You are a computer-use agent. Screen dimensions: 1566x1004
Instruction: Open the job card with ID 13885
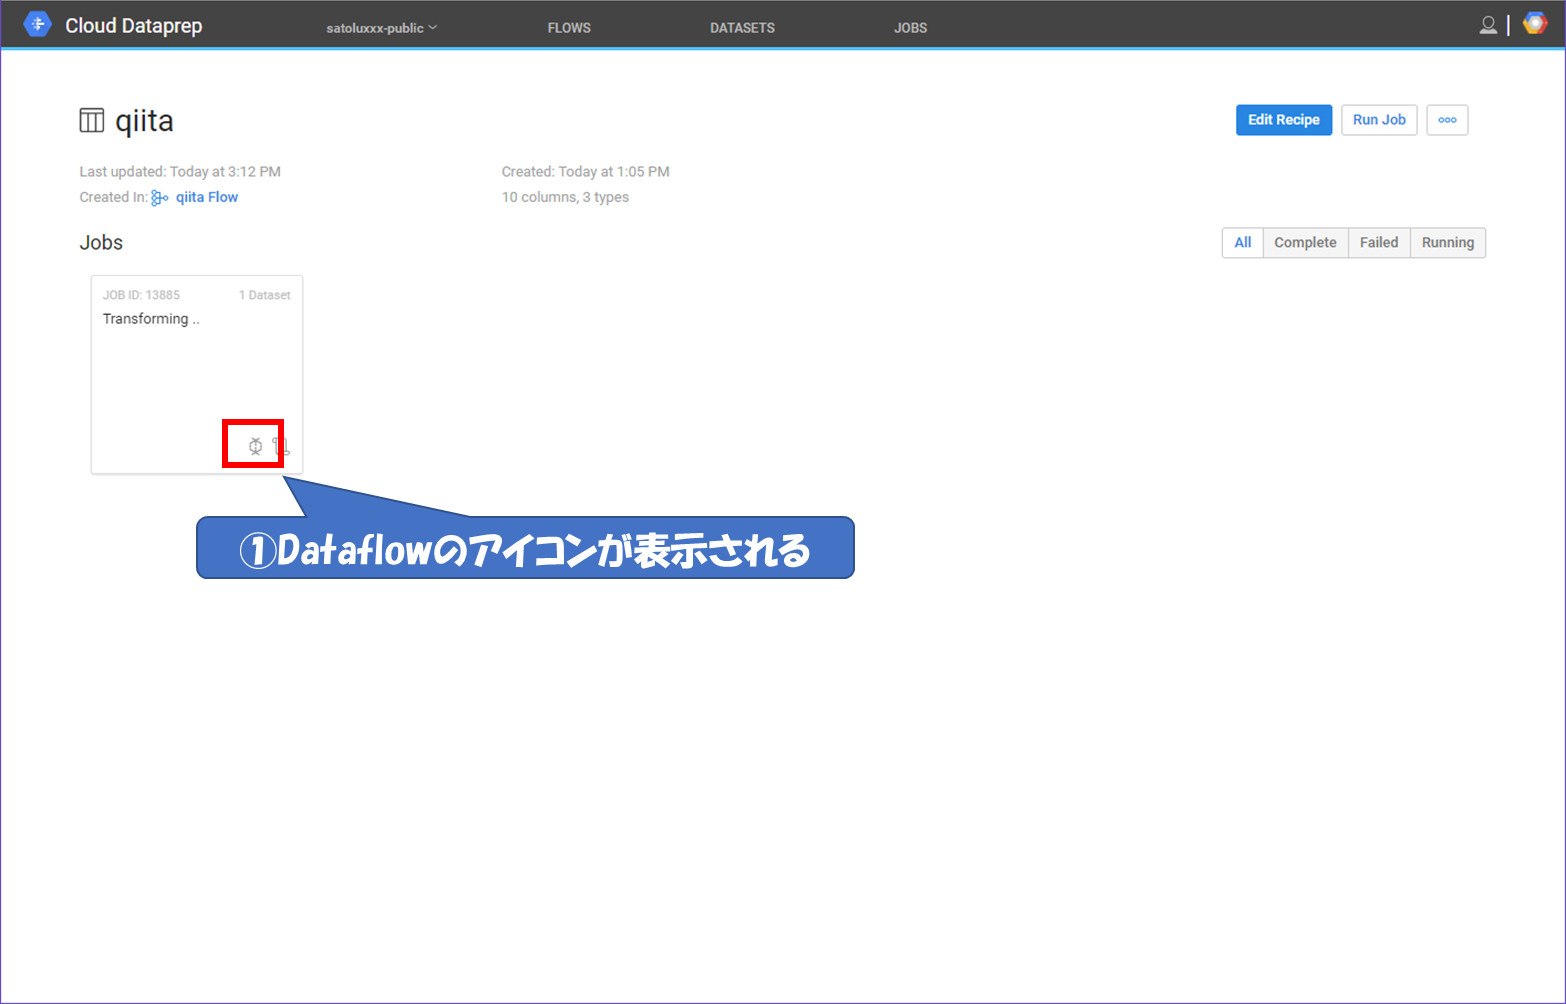197,375
